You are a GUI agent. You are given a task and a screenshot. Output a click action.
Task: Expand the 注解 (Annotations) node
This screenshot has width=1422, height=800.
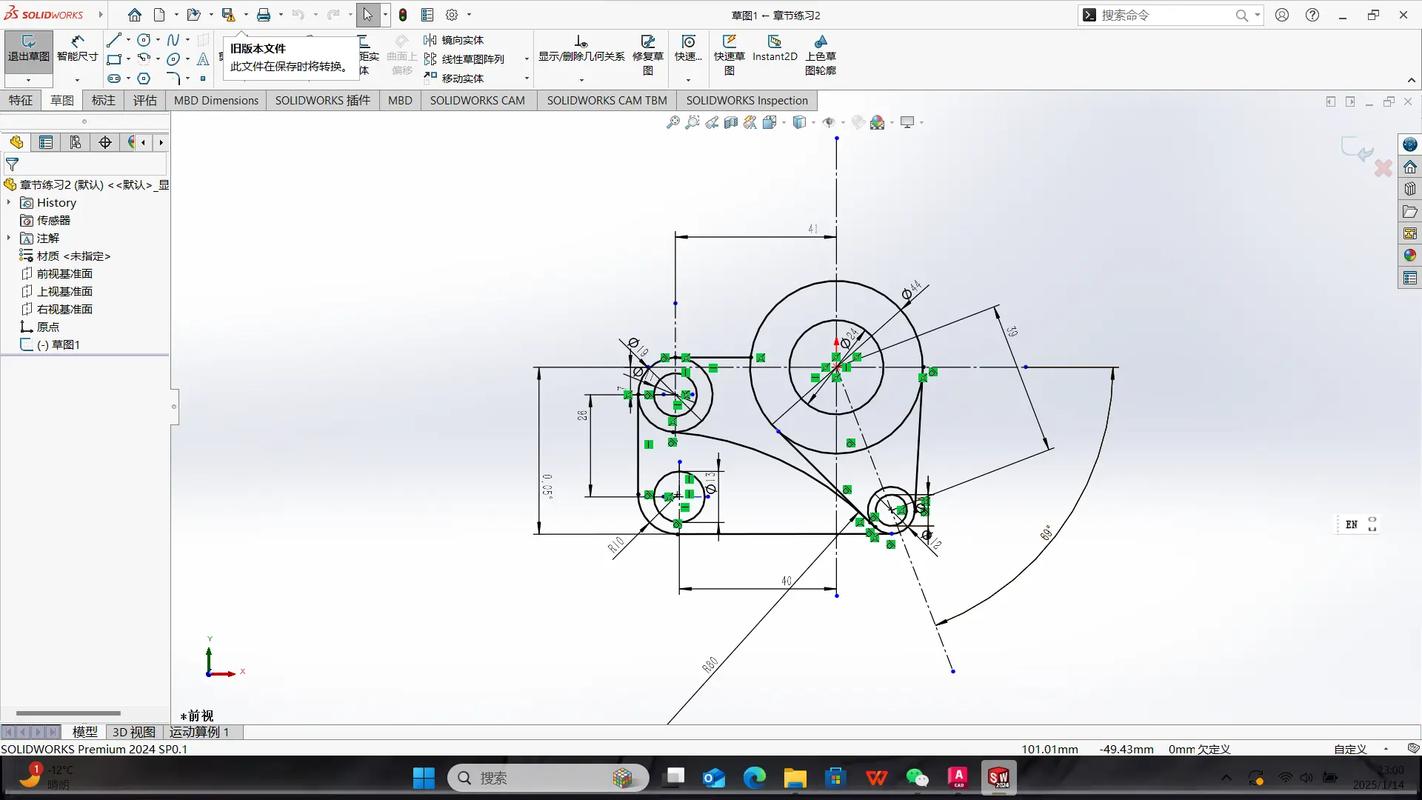[x=10, y=238]
